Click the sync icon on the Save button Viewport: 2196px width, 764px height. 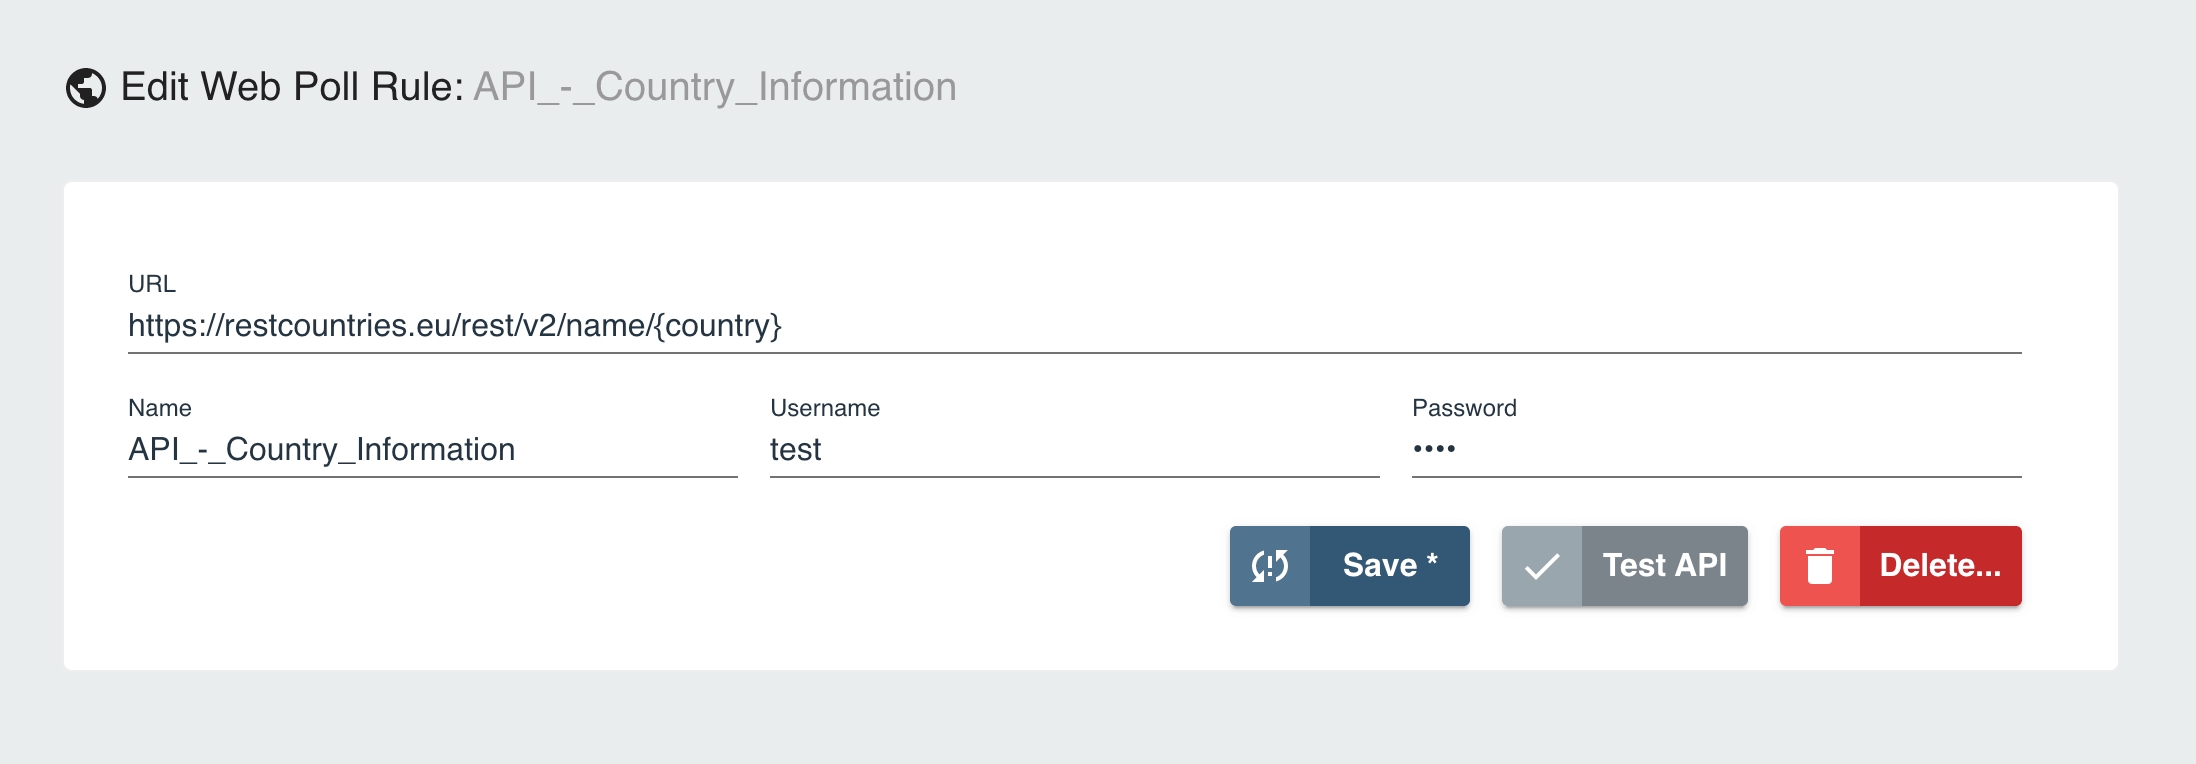1270,566
